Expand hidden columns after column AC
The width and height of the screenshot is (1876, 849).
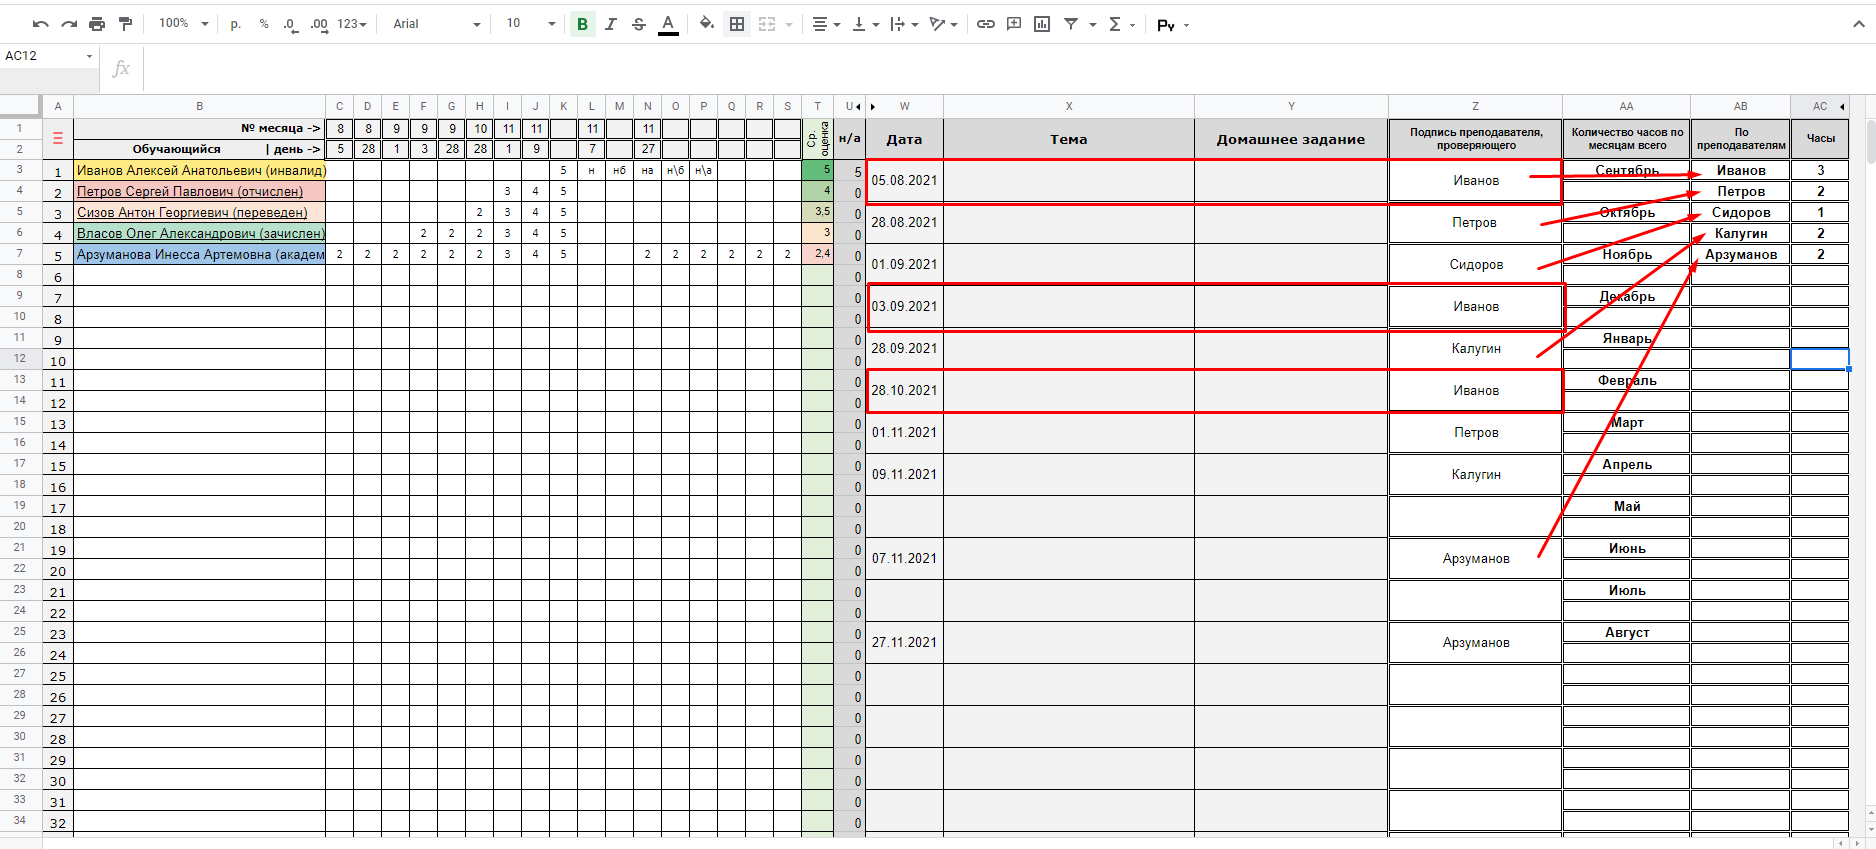click(1842, 107)
